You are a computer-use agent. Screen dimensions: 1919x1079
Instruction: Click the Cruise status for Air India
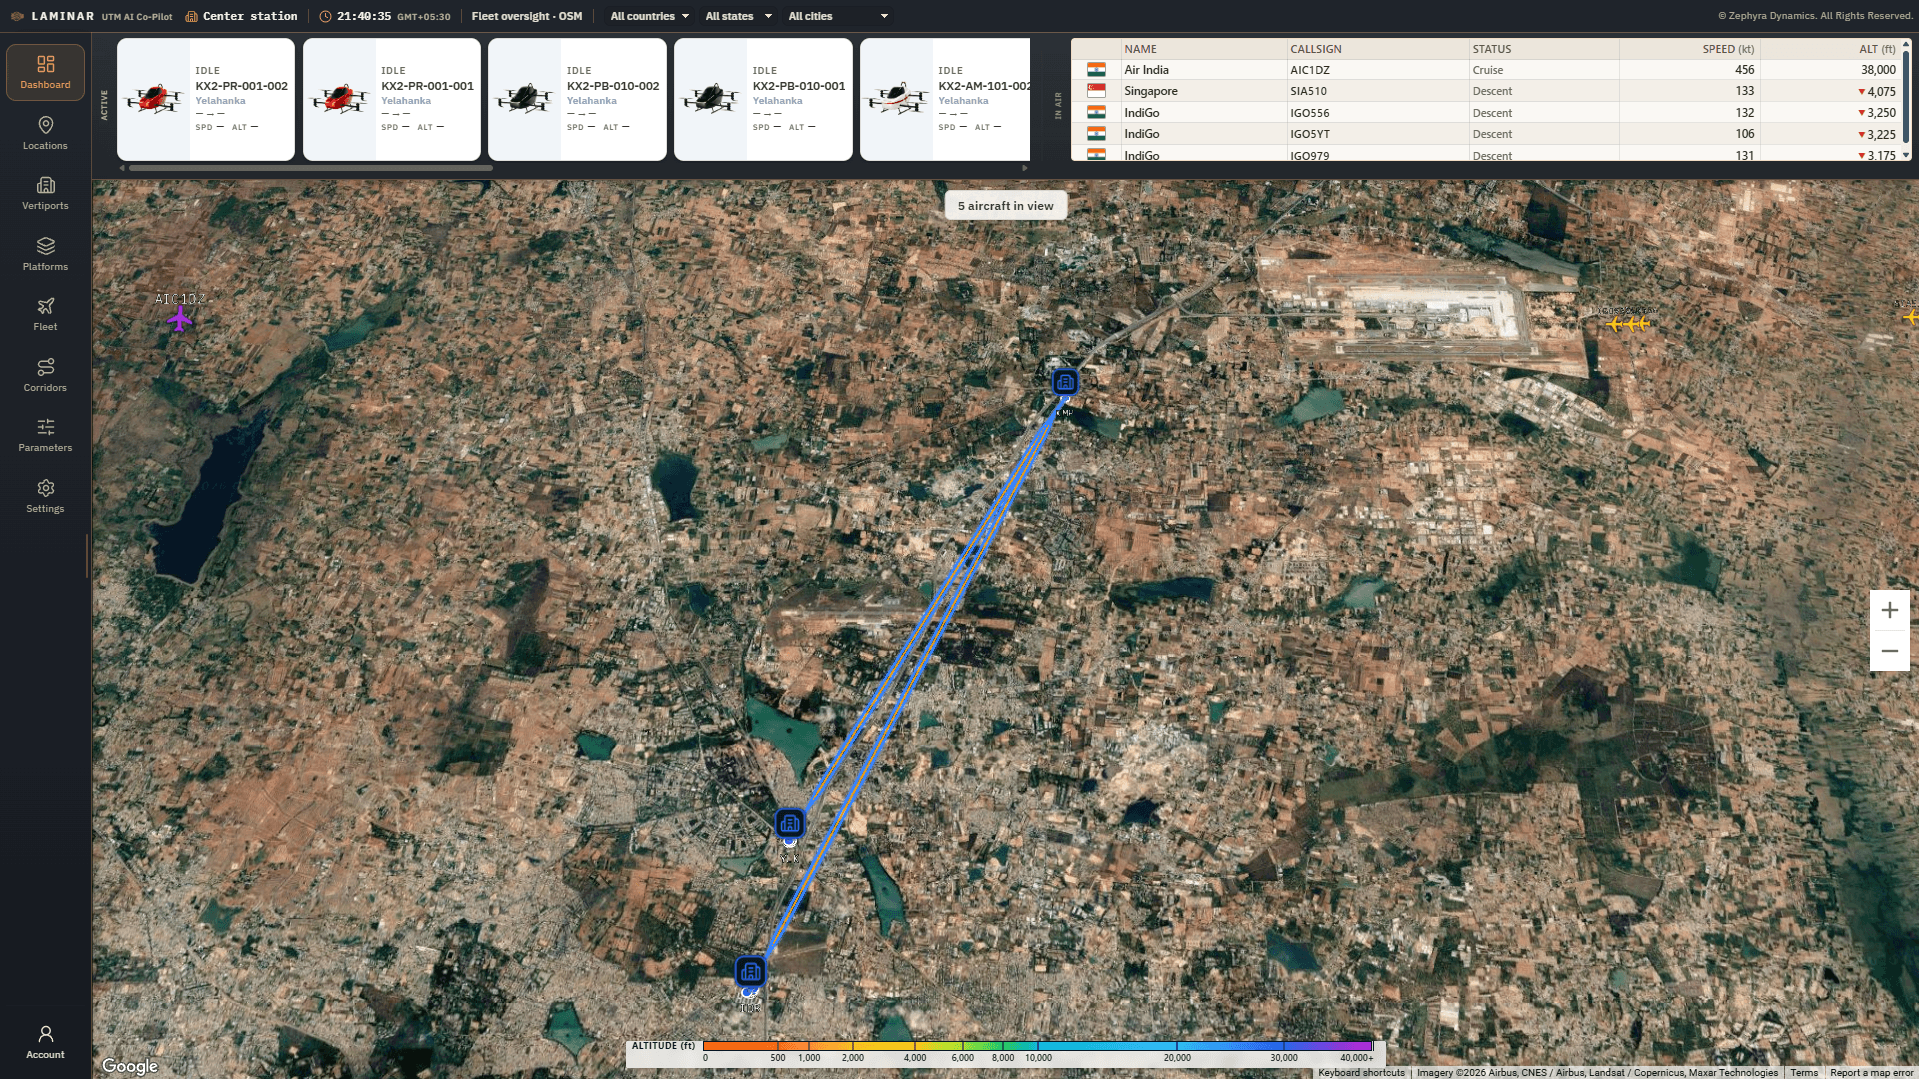(1487, 70)
